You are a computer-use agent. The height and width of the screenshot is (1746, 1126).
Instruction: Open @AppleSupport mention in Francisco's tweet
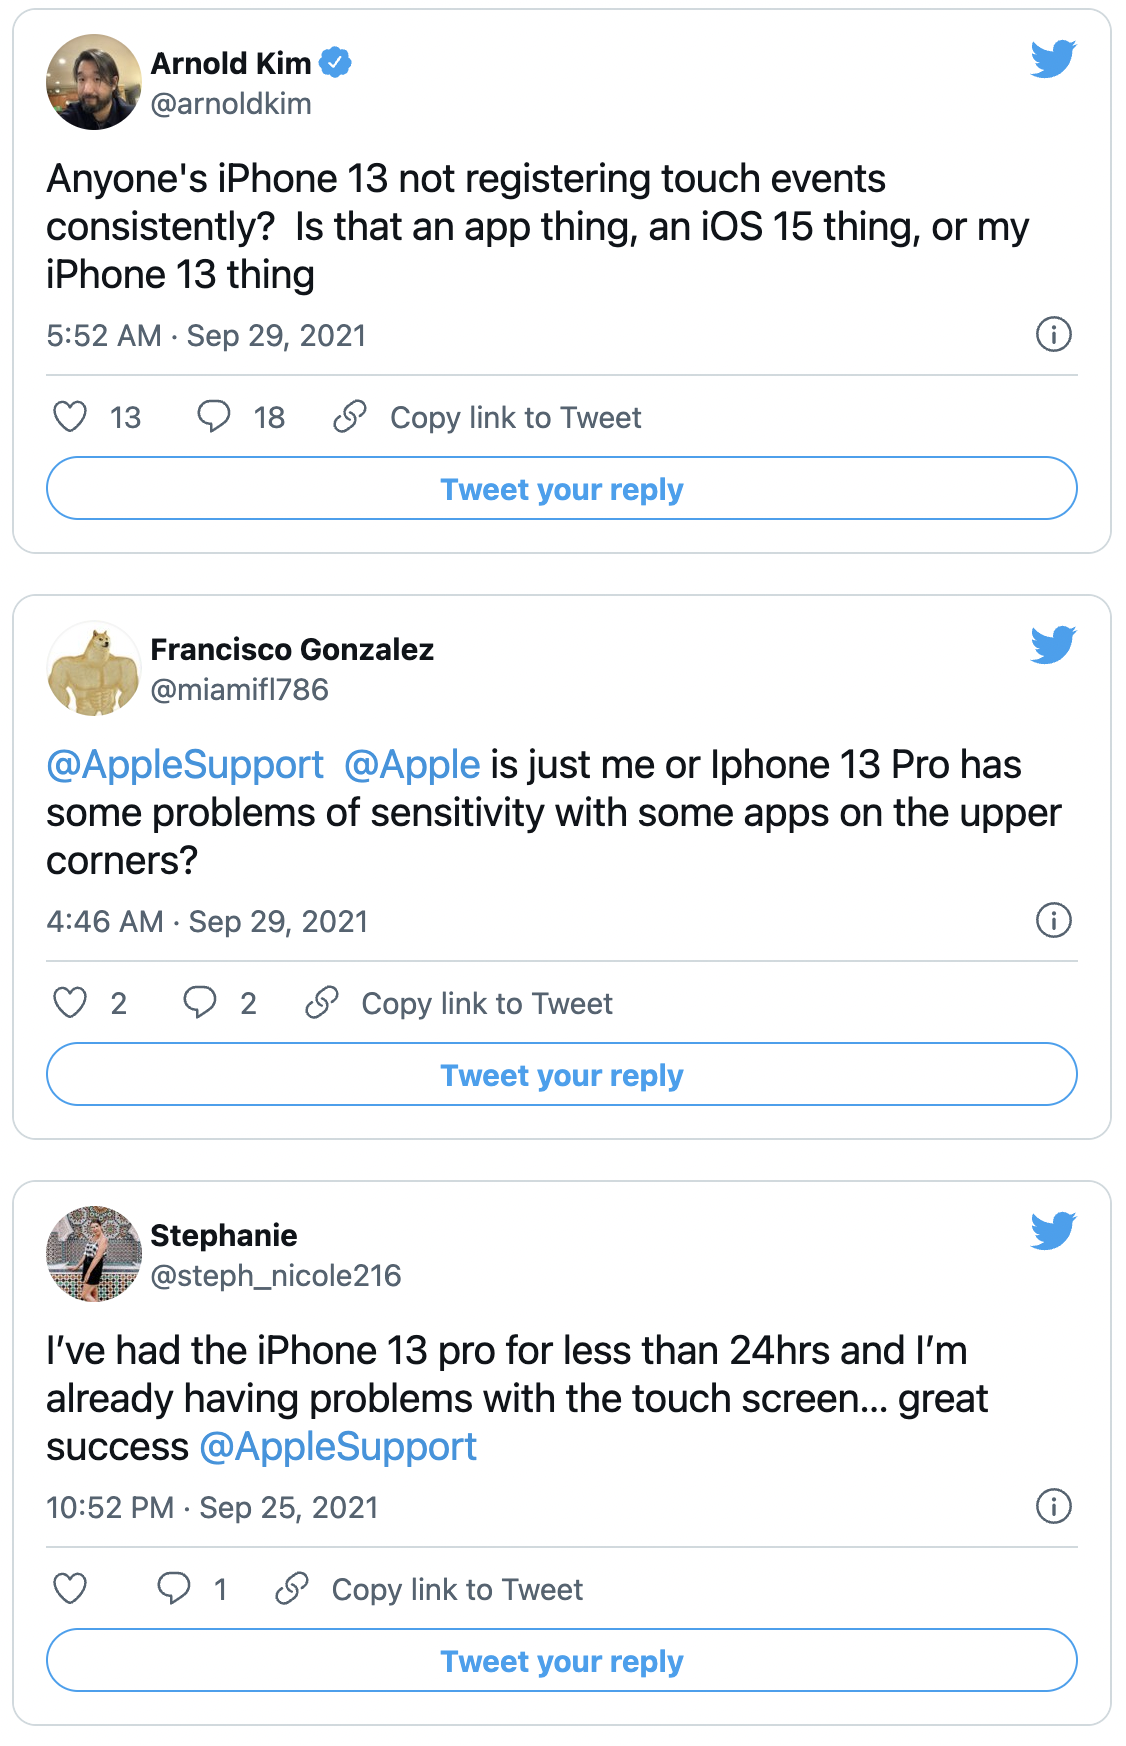tap(185, 765)
